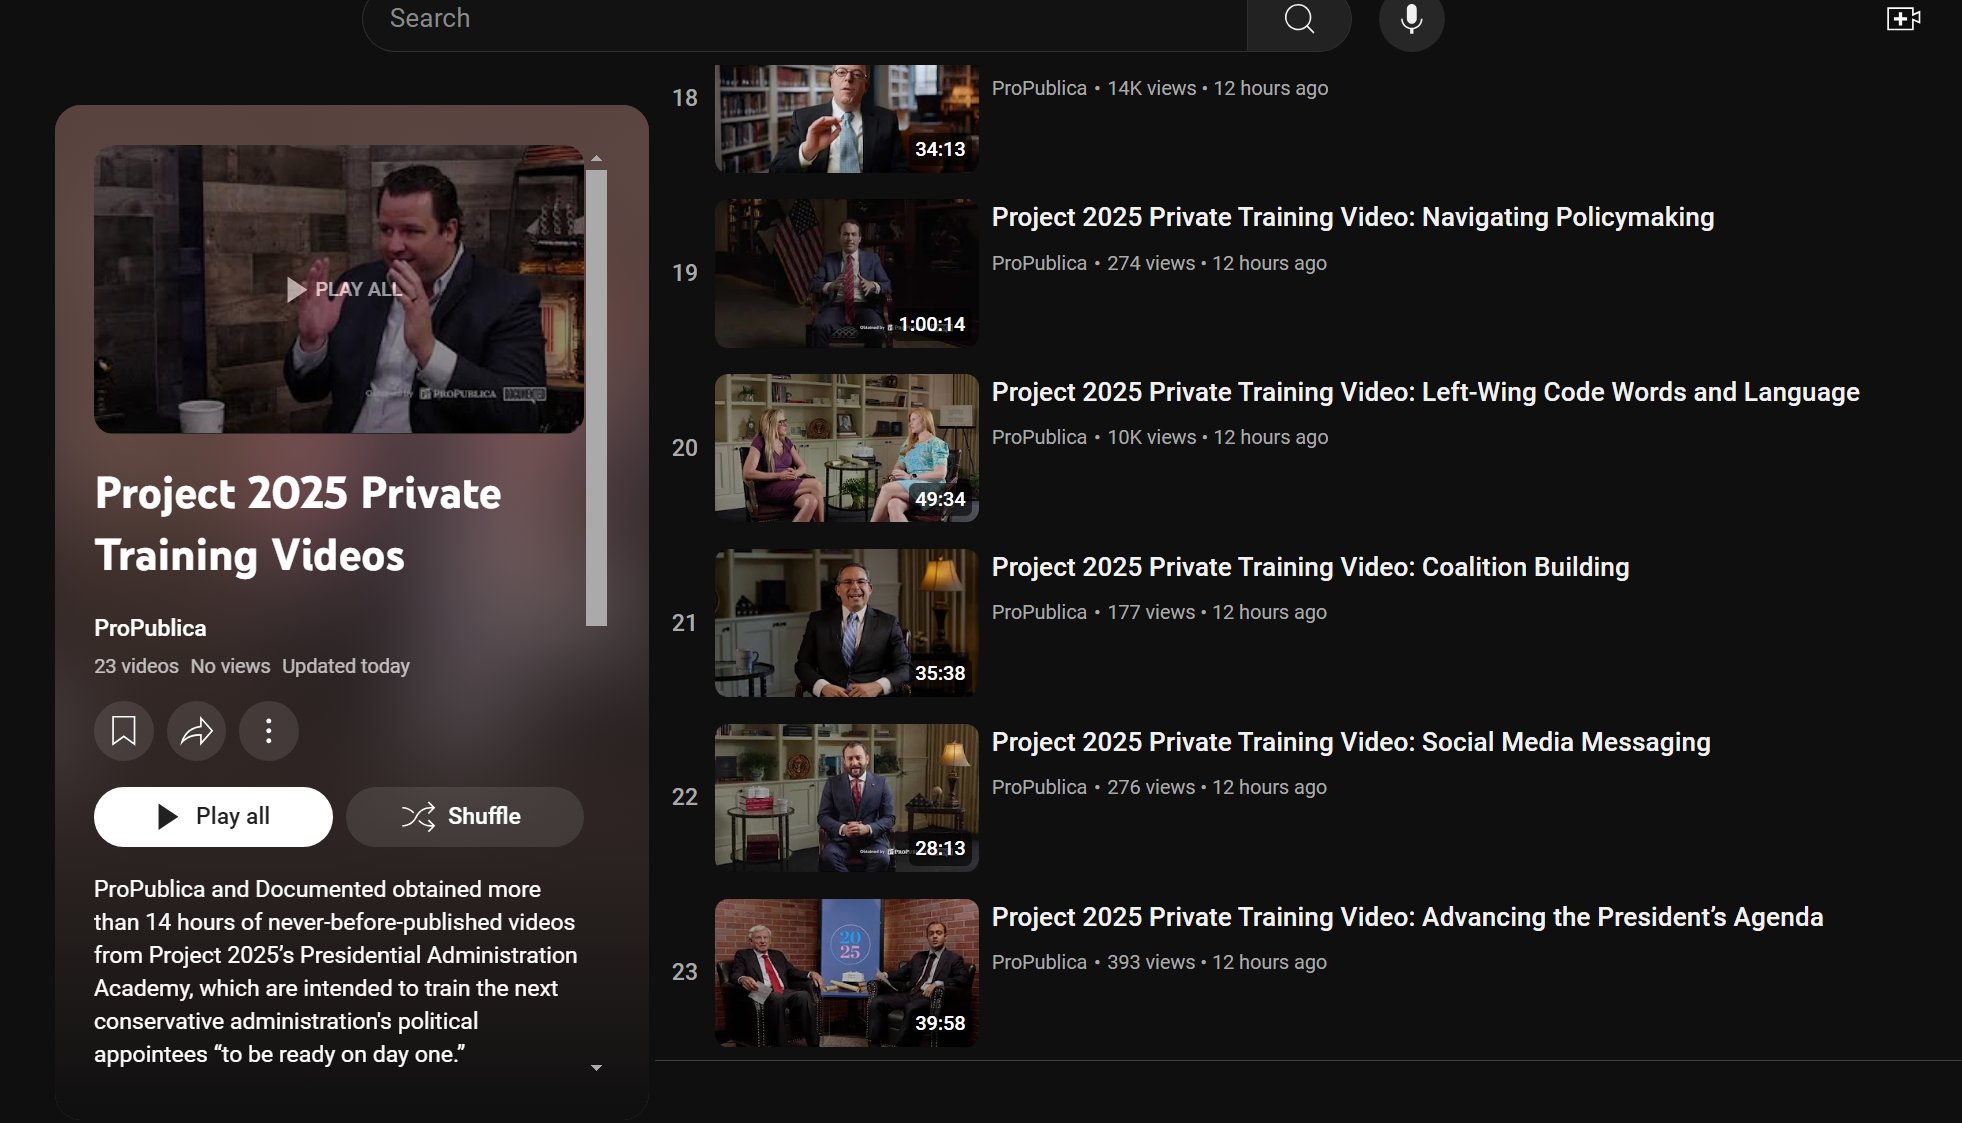This screenshot has width=1962, height=1123.
Task: Play thumbnail with 49:34 duration
Action: [847, 448]
